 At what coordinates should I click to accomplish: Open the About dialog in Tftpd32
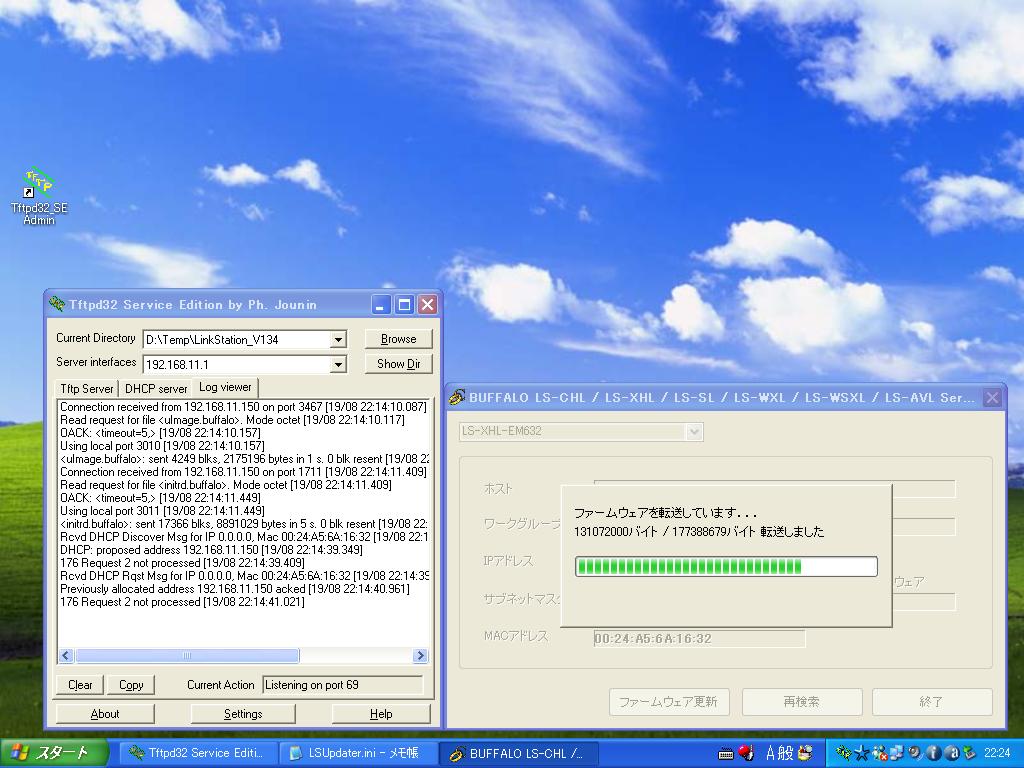click(x=105, y=714)
